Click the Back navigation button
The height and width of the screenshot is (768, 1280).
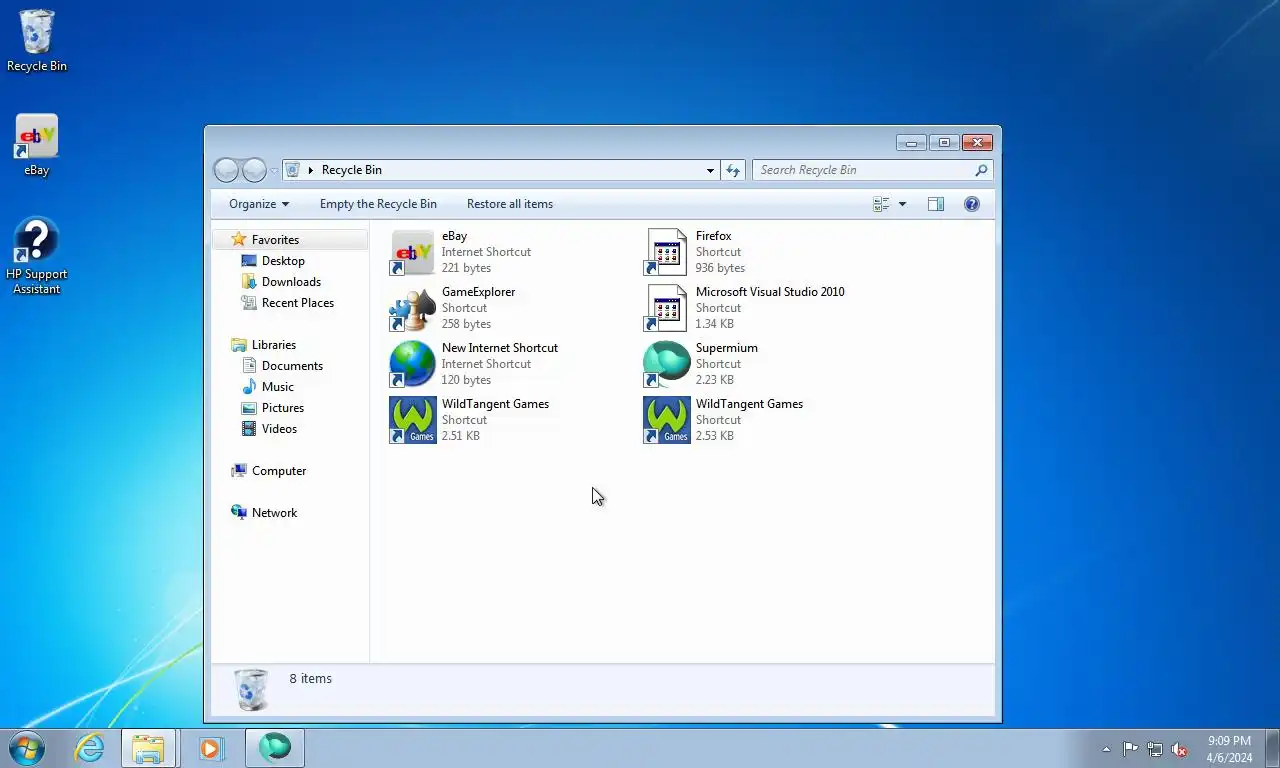pos(227,170)
